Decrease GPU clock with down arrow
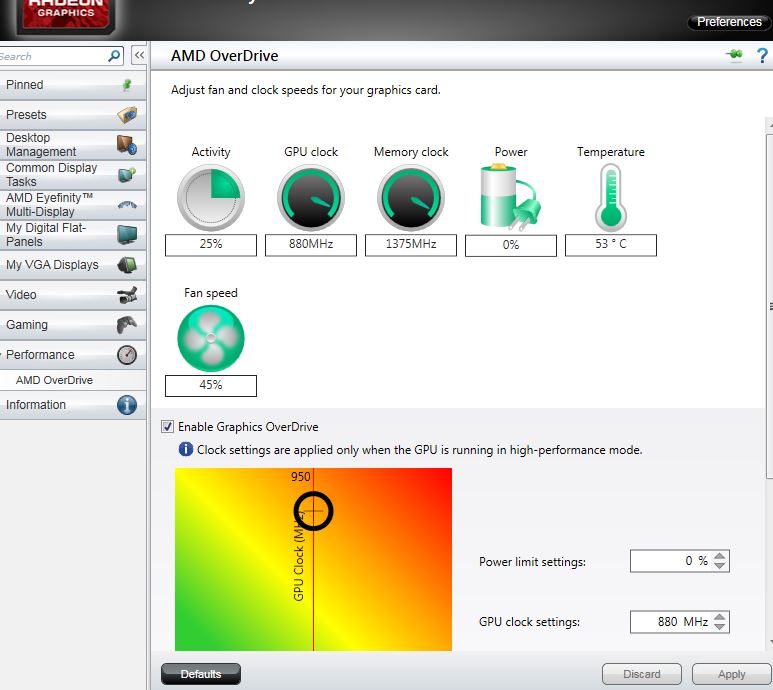 (x=720, y=626)
